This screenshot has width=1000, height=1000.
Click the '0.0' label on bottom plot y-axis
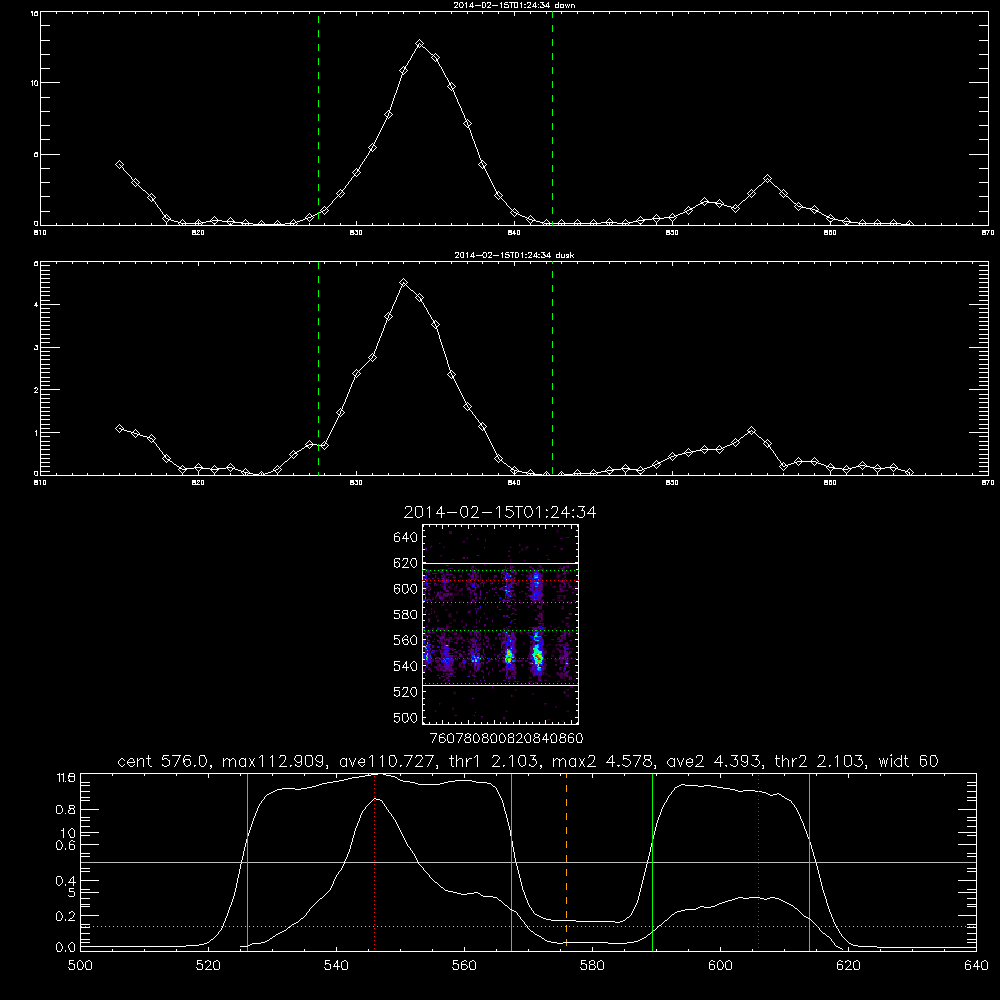(x=66, y=948)
